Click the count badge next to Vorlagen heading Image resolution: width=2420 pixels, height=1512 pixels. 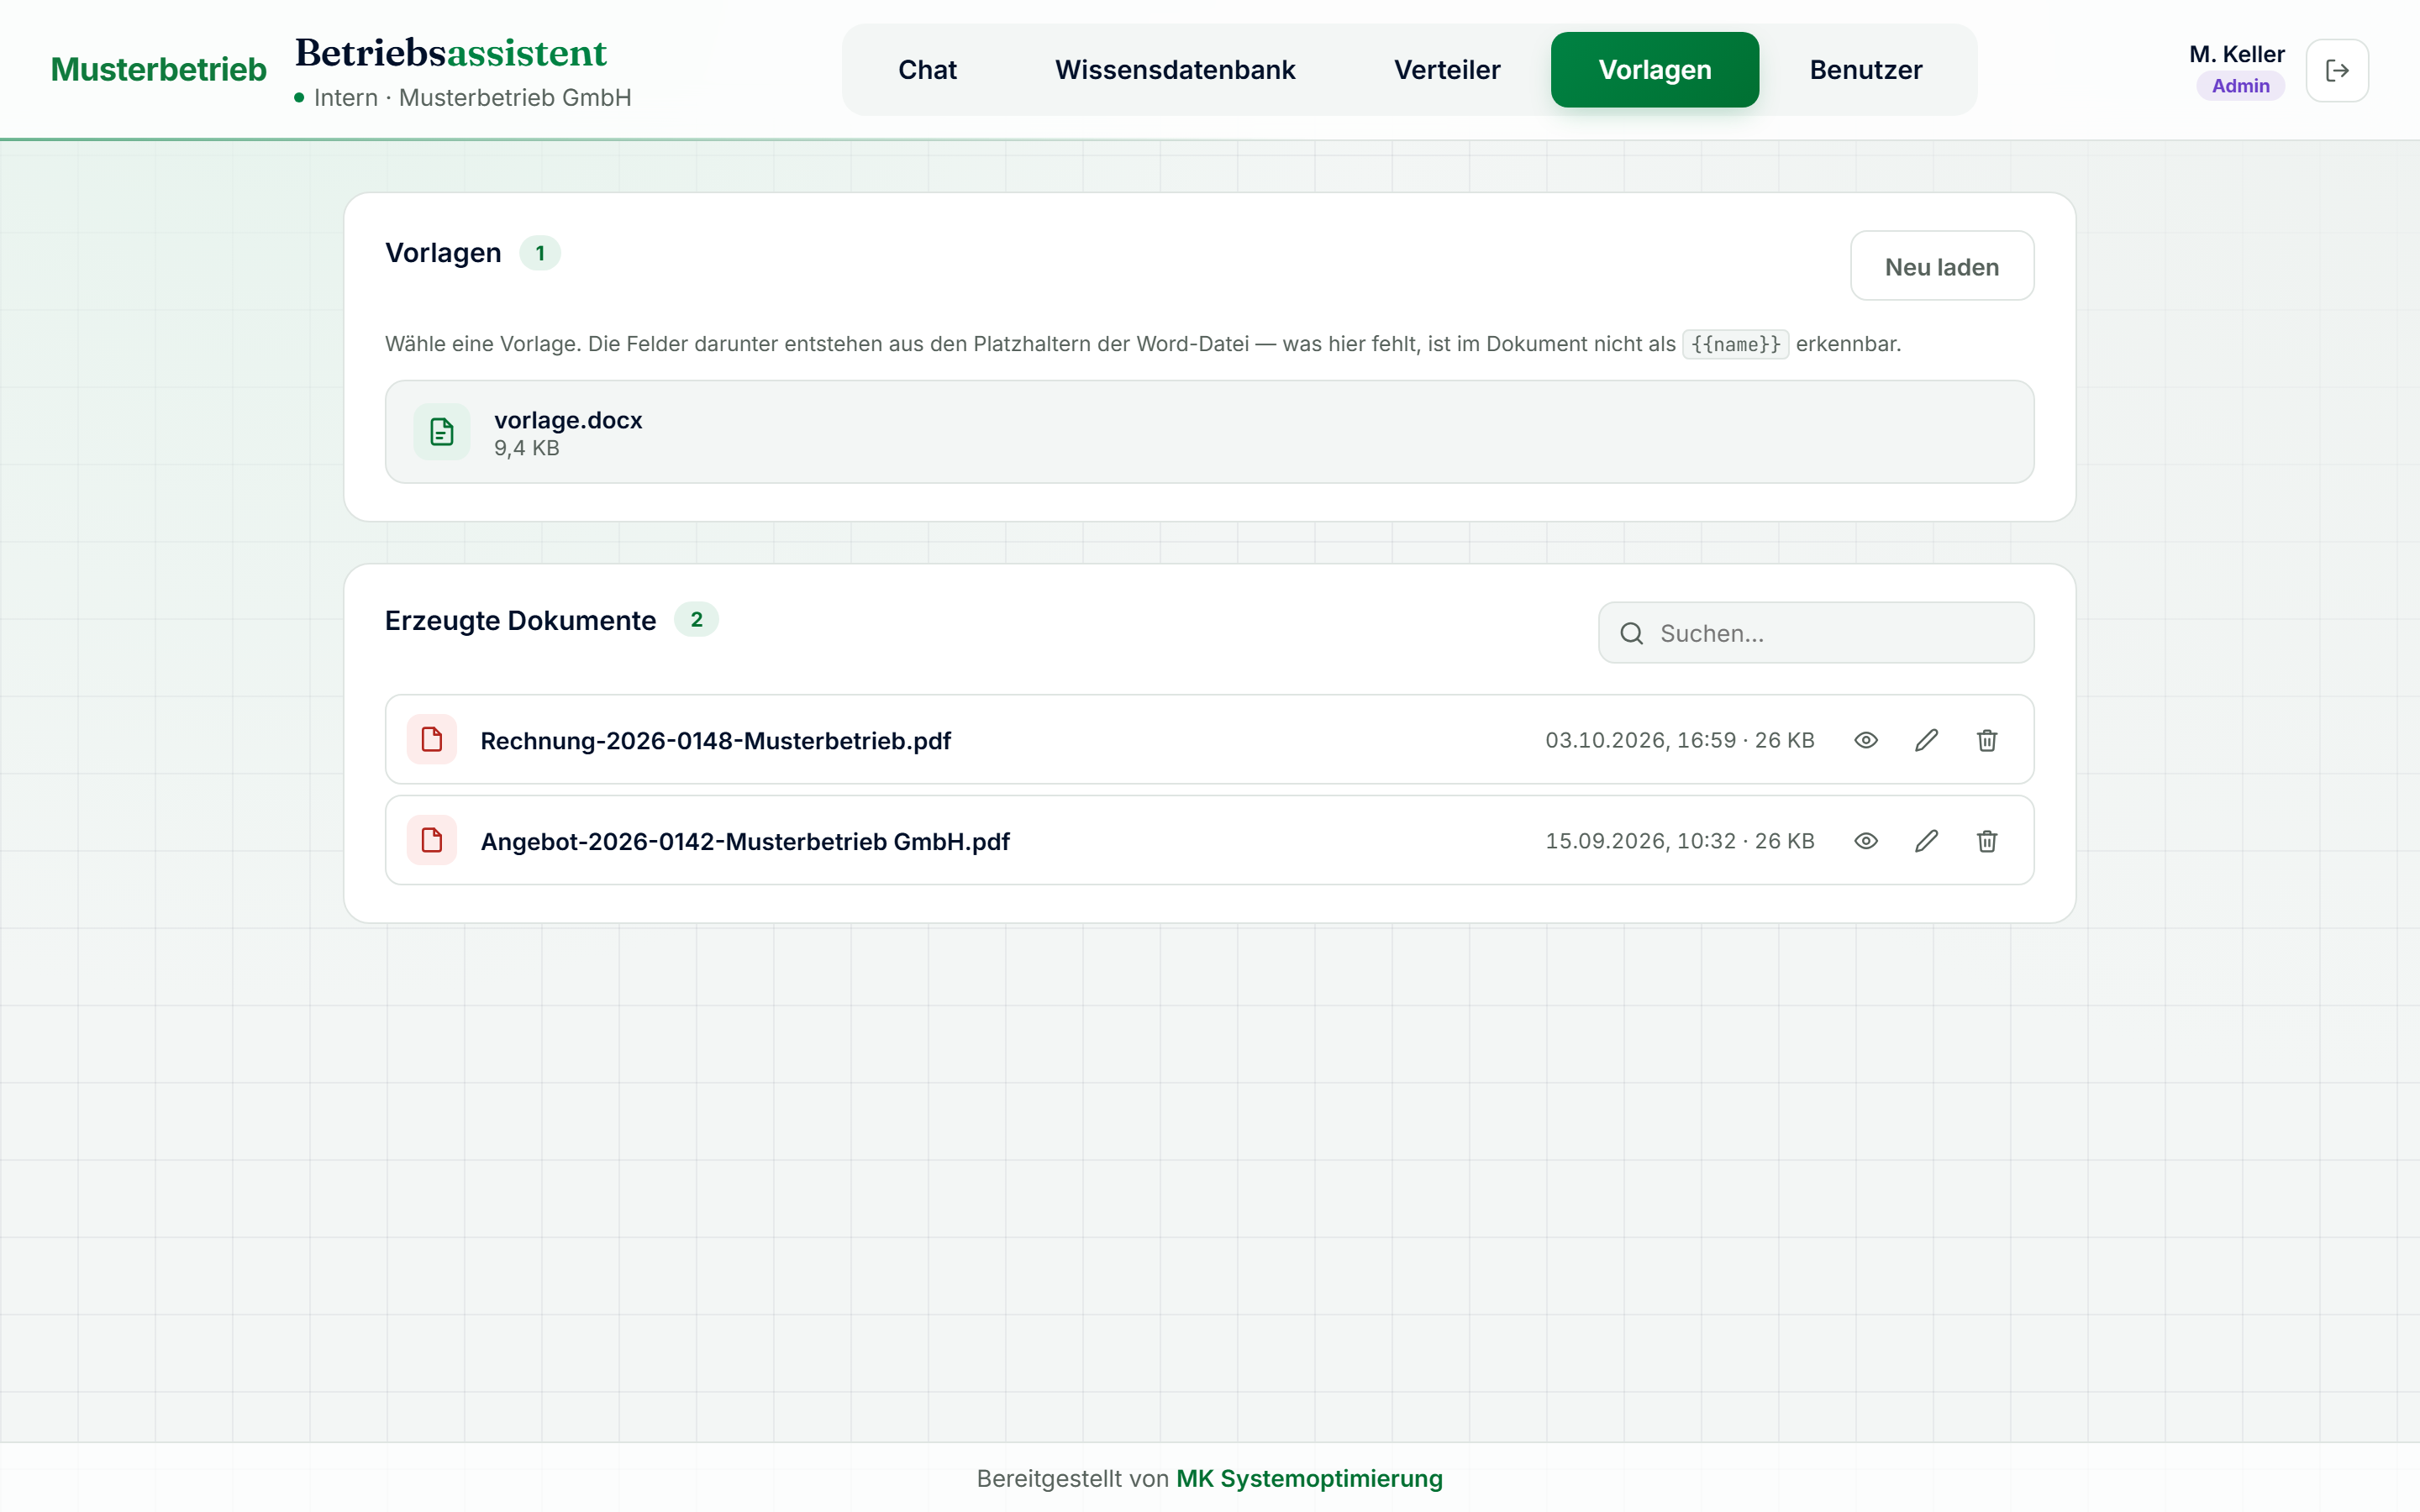[540, 253]
